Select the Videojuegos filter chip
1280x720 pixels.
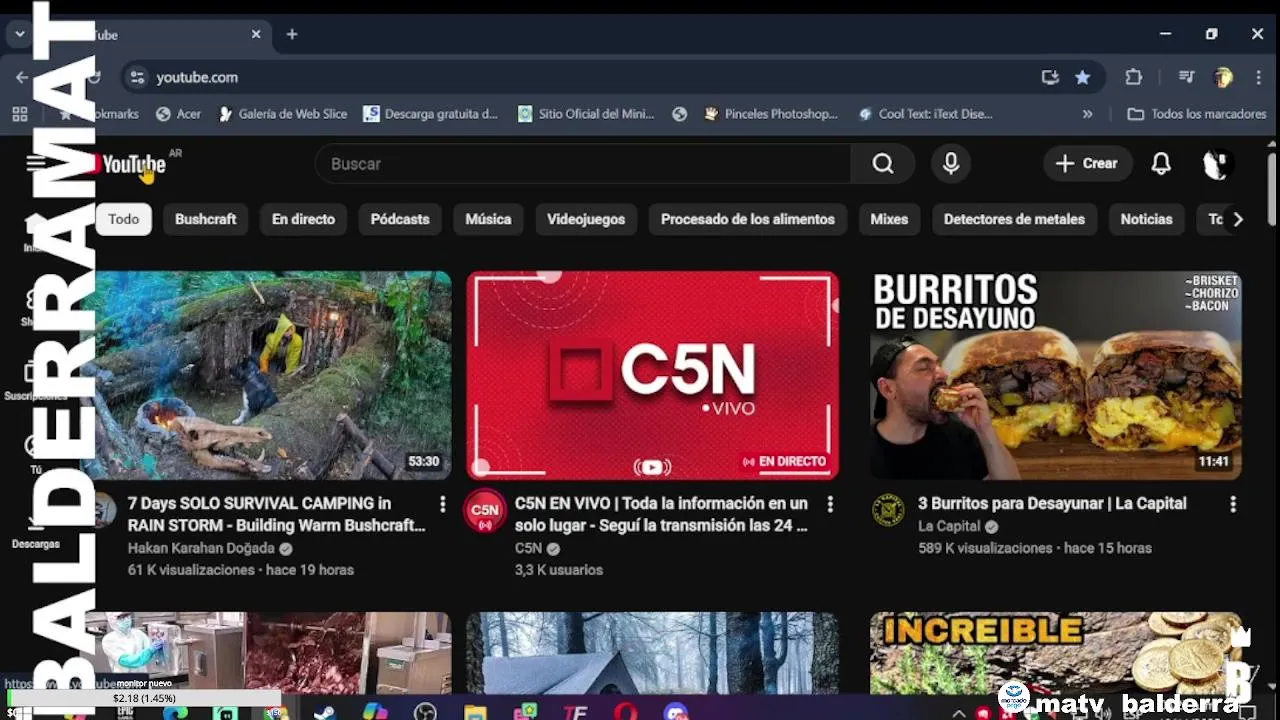pos(586,219)
